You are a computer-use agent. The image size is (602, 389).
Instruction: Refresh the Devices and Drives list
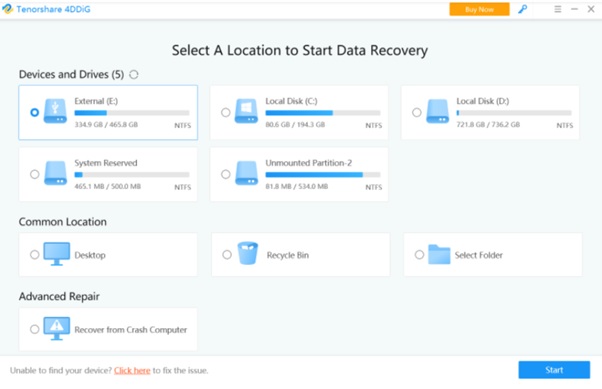[x=134, y=74]
